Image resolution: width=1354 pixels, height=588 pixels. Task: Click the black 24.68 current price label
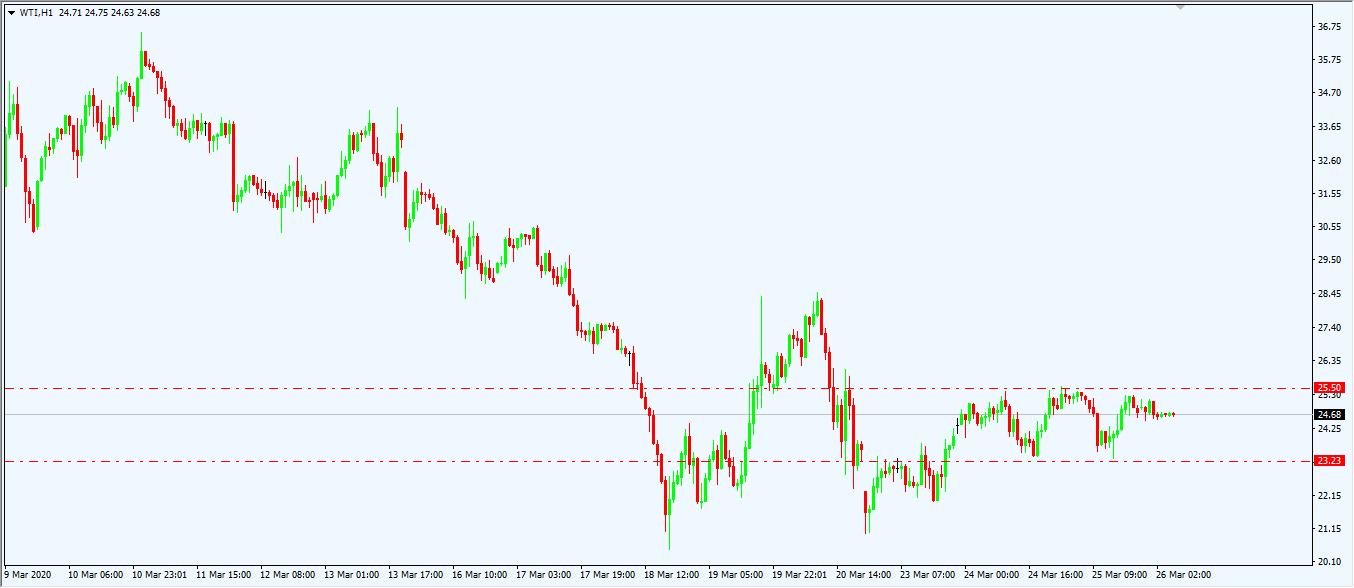point(1329,414)
